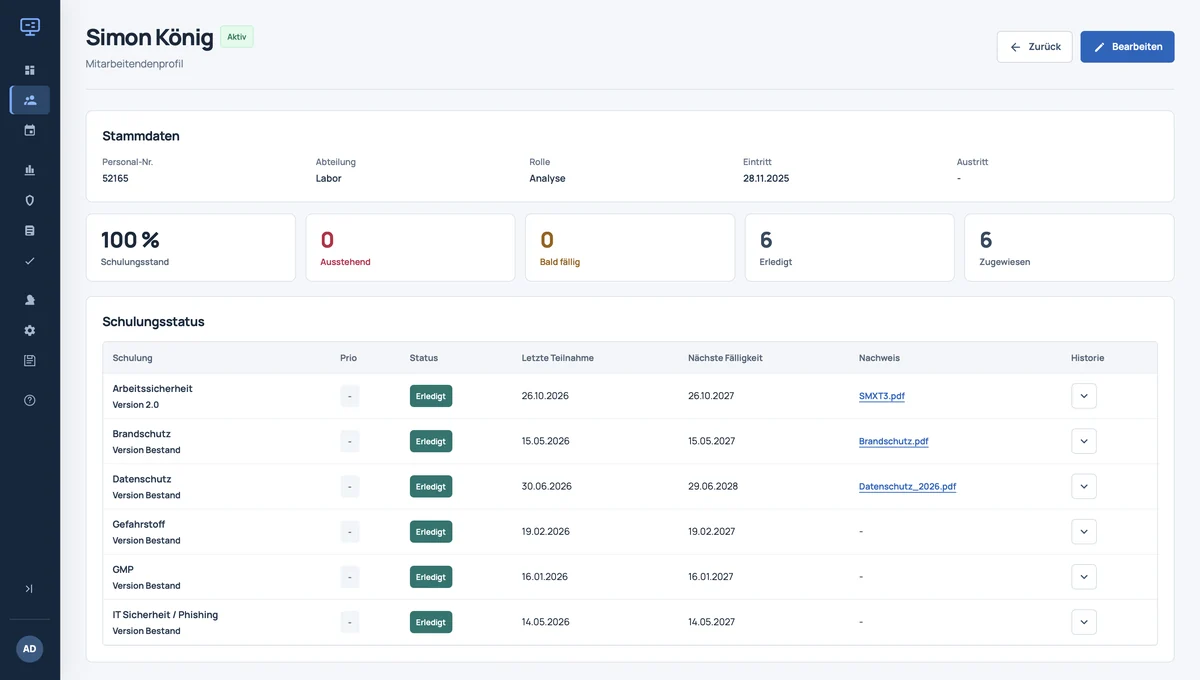The image size is (1200, 680).
Task: Go back with the Zurück button
Action: tap(1035, 47)
